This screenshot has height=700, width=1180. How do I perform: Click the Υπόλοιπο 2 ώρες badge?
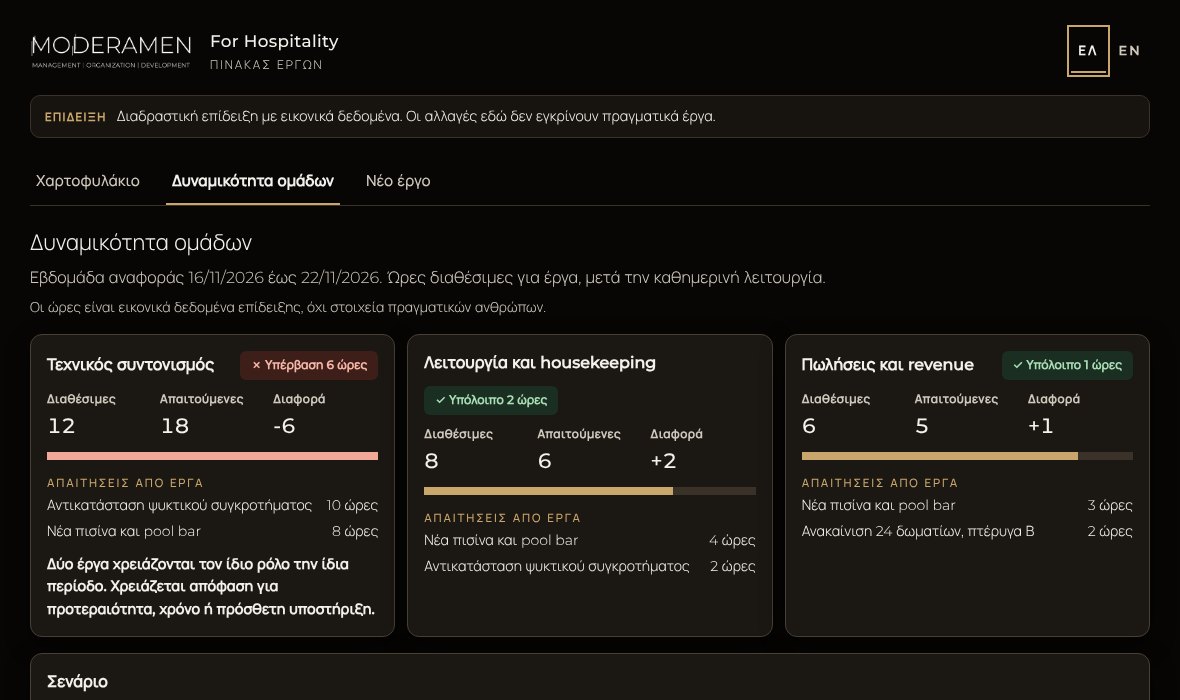tap(491, 400)
